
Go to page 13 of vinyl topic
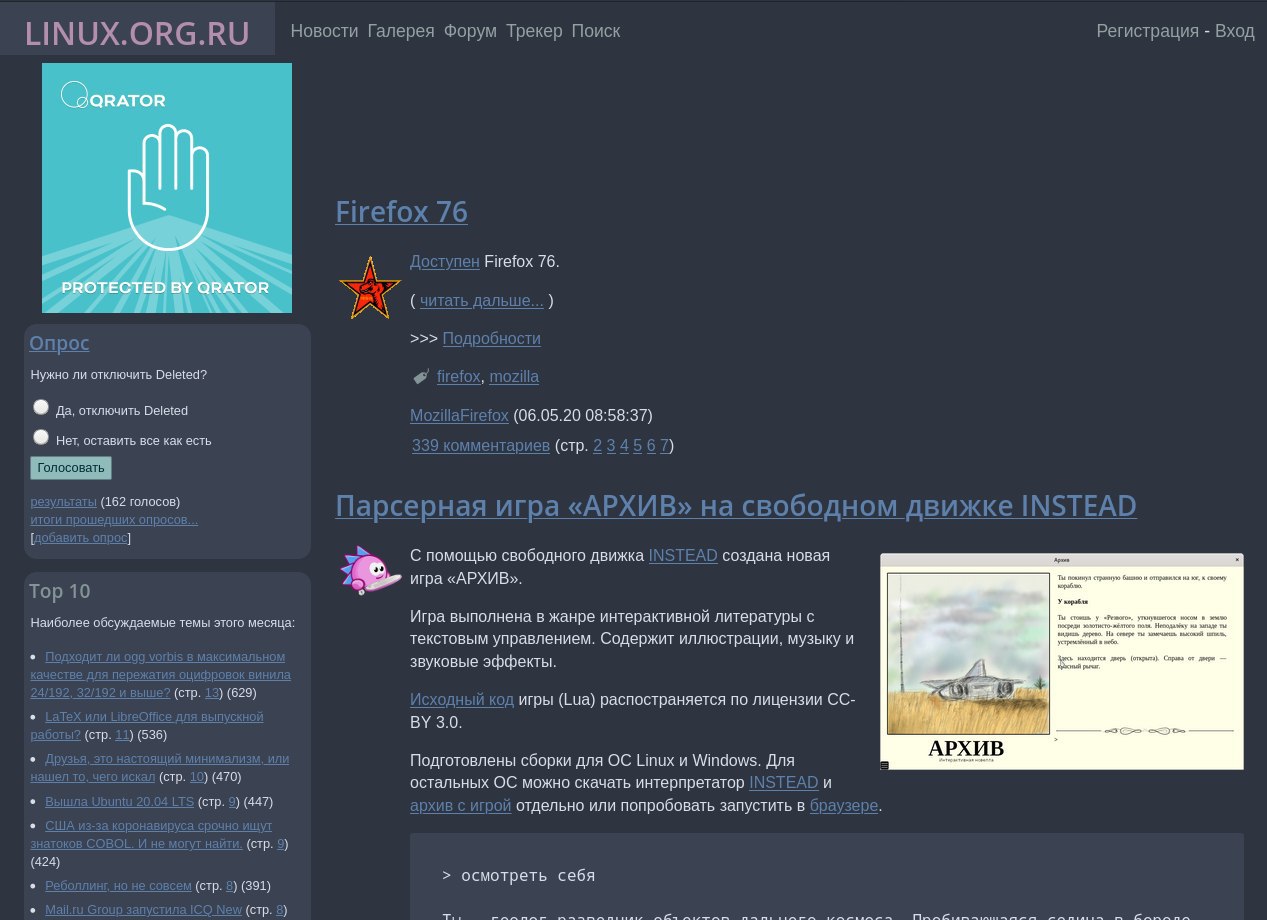[212, 692]
